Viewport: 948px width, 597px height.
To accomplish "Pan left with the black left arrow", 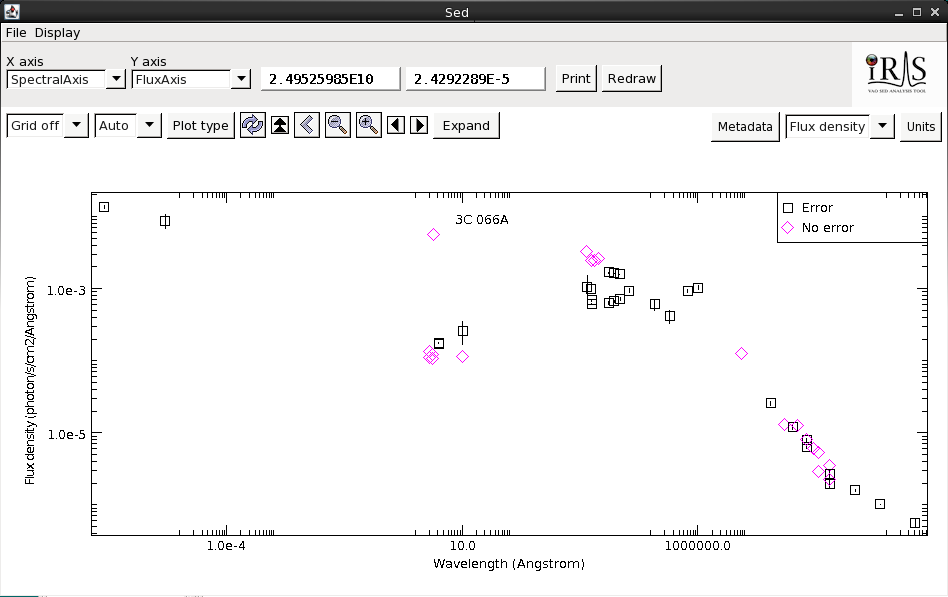I will click(396, 125).
